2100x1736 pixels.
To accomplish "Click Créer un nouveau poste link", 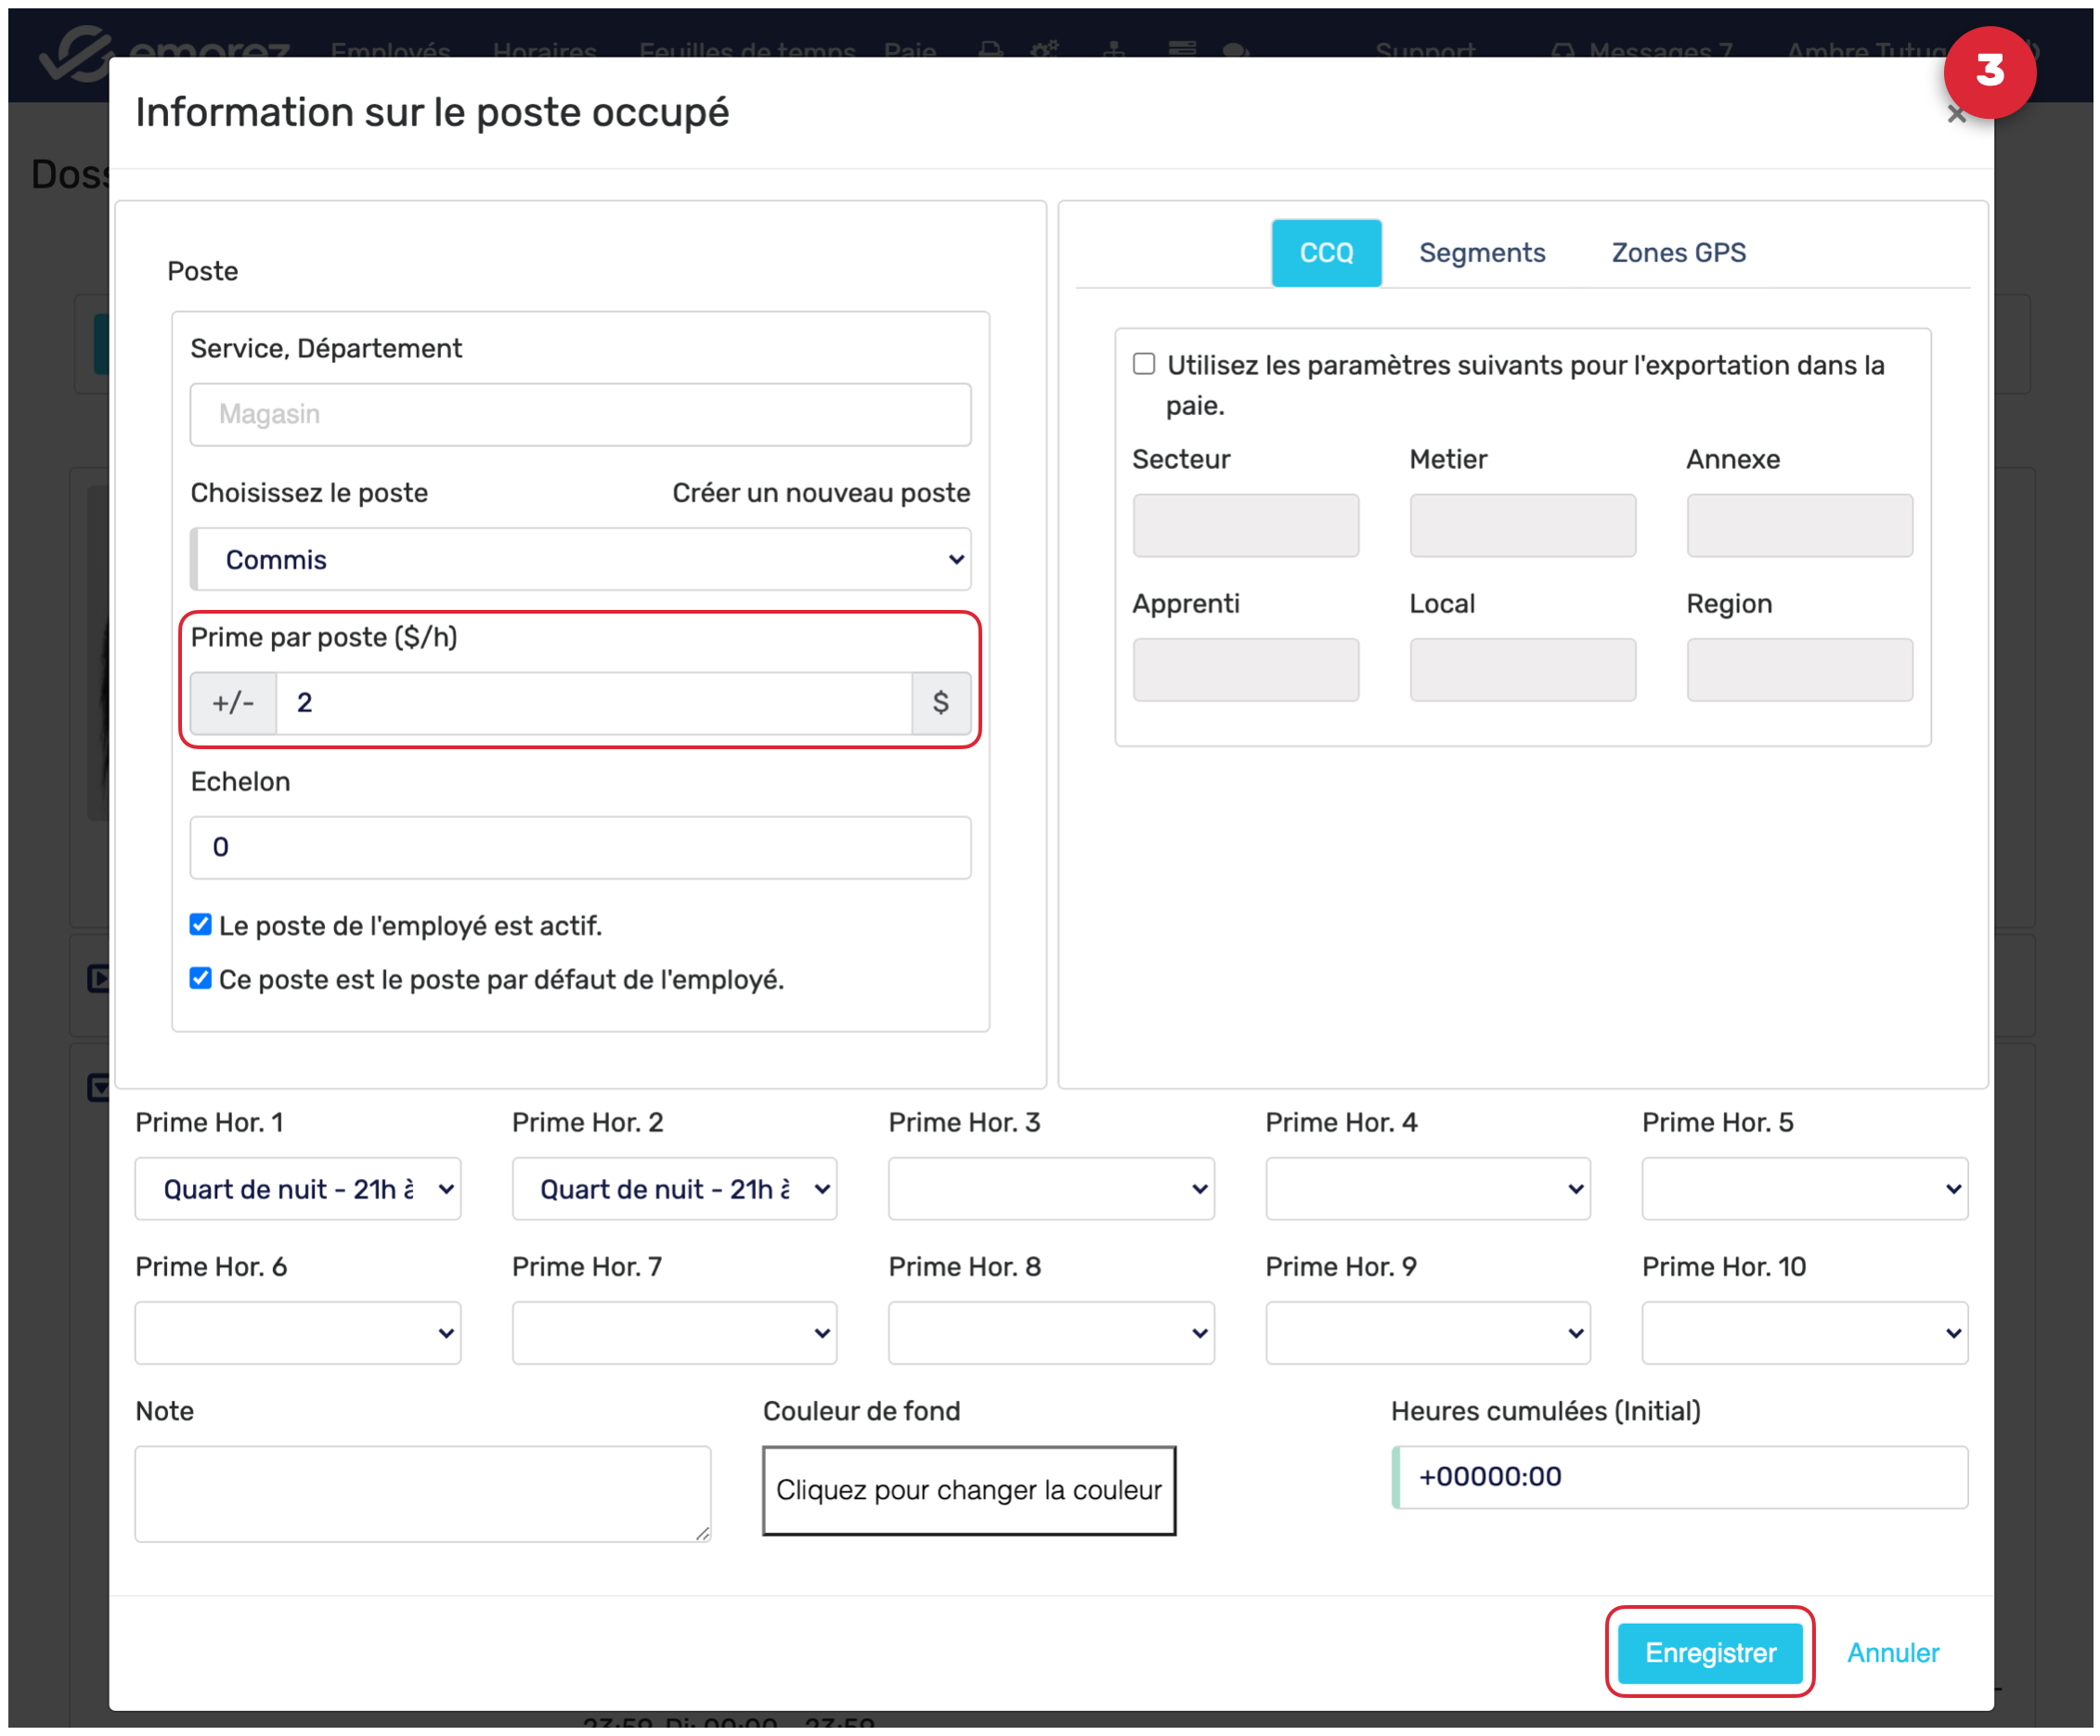I will coord(820,493).
